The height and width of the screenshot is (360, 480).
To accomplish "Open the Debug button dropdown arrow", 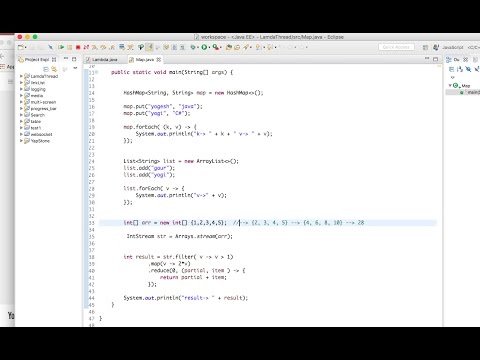I will tap(198, 48).
